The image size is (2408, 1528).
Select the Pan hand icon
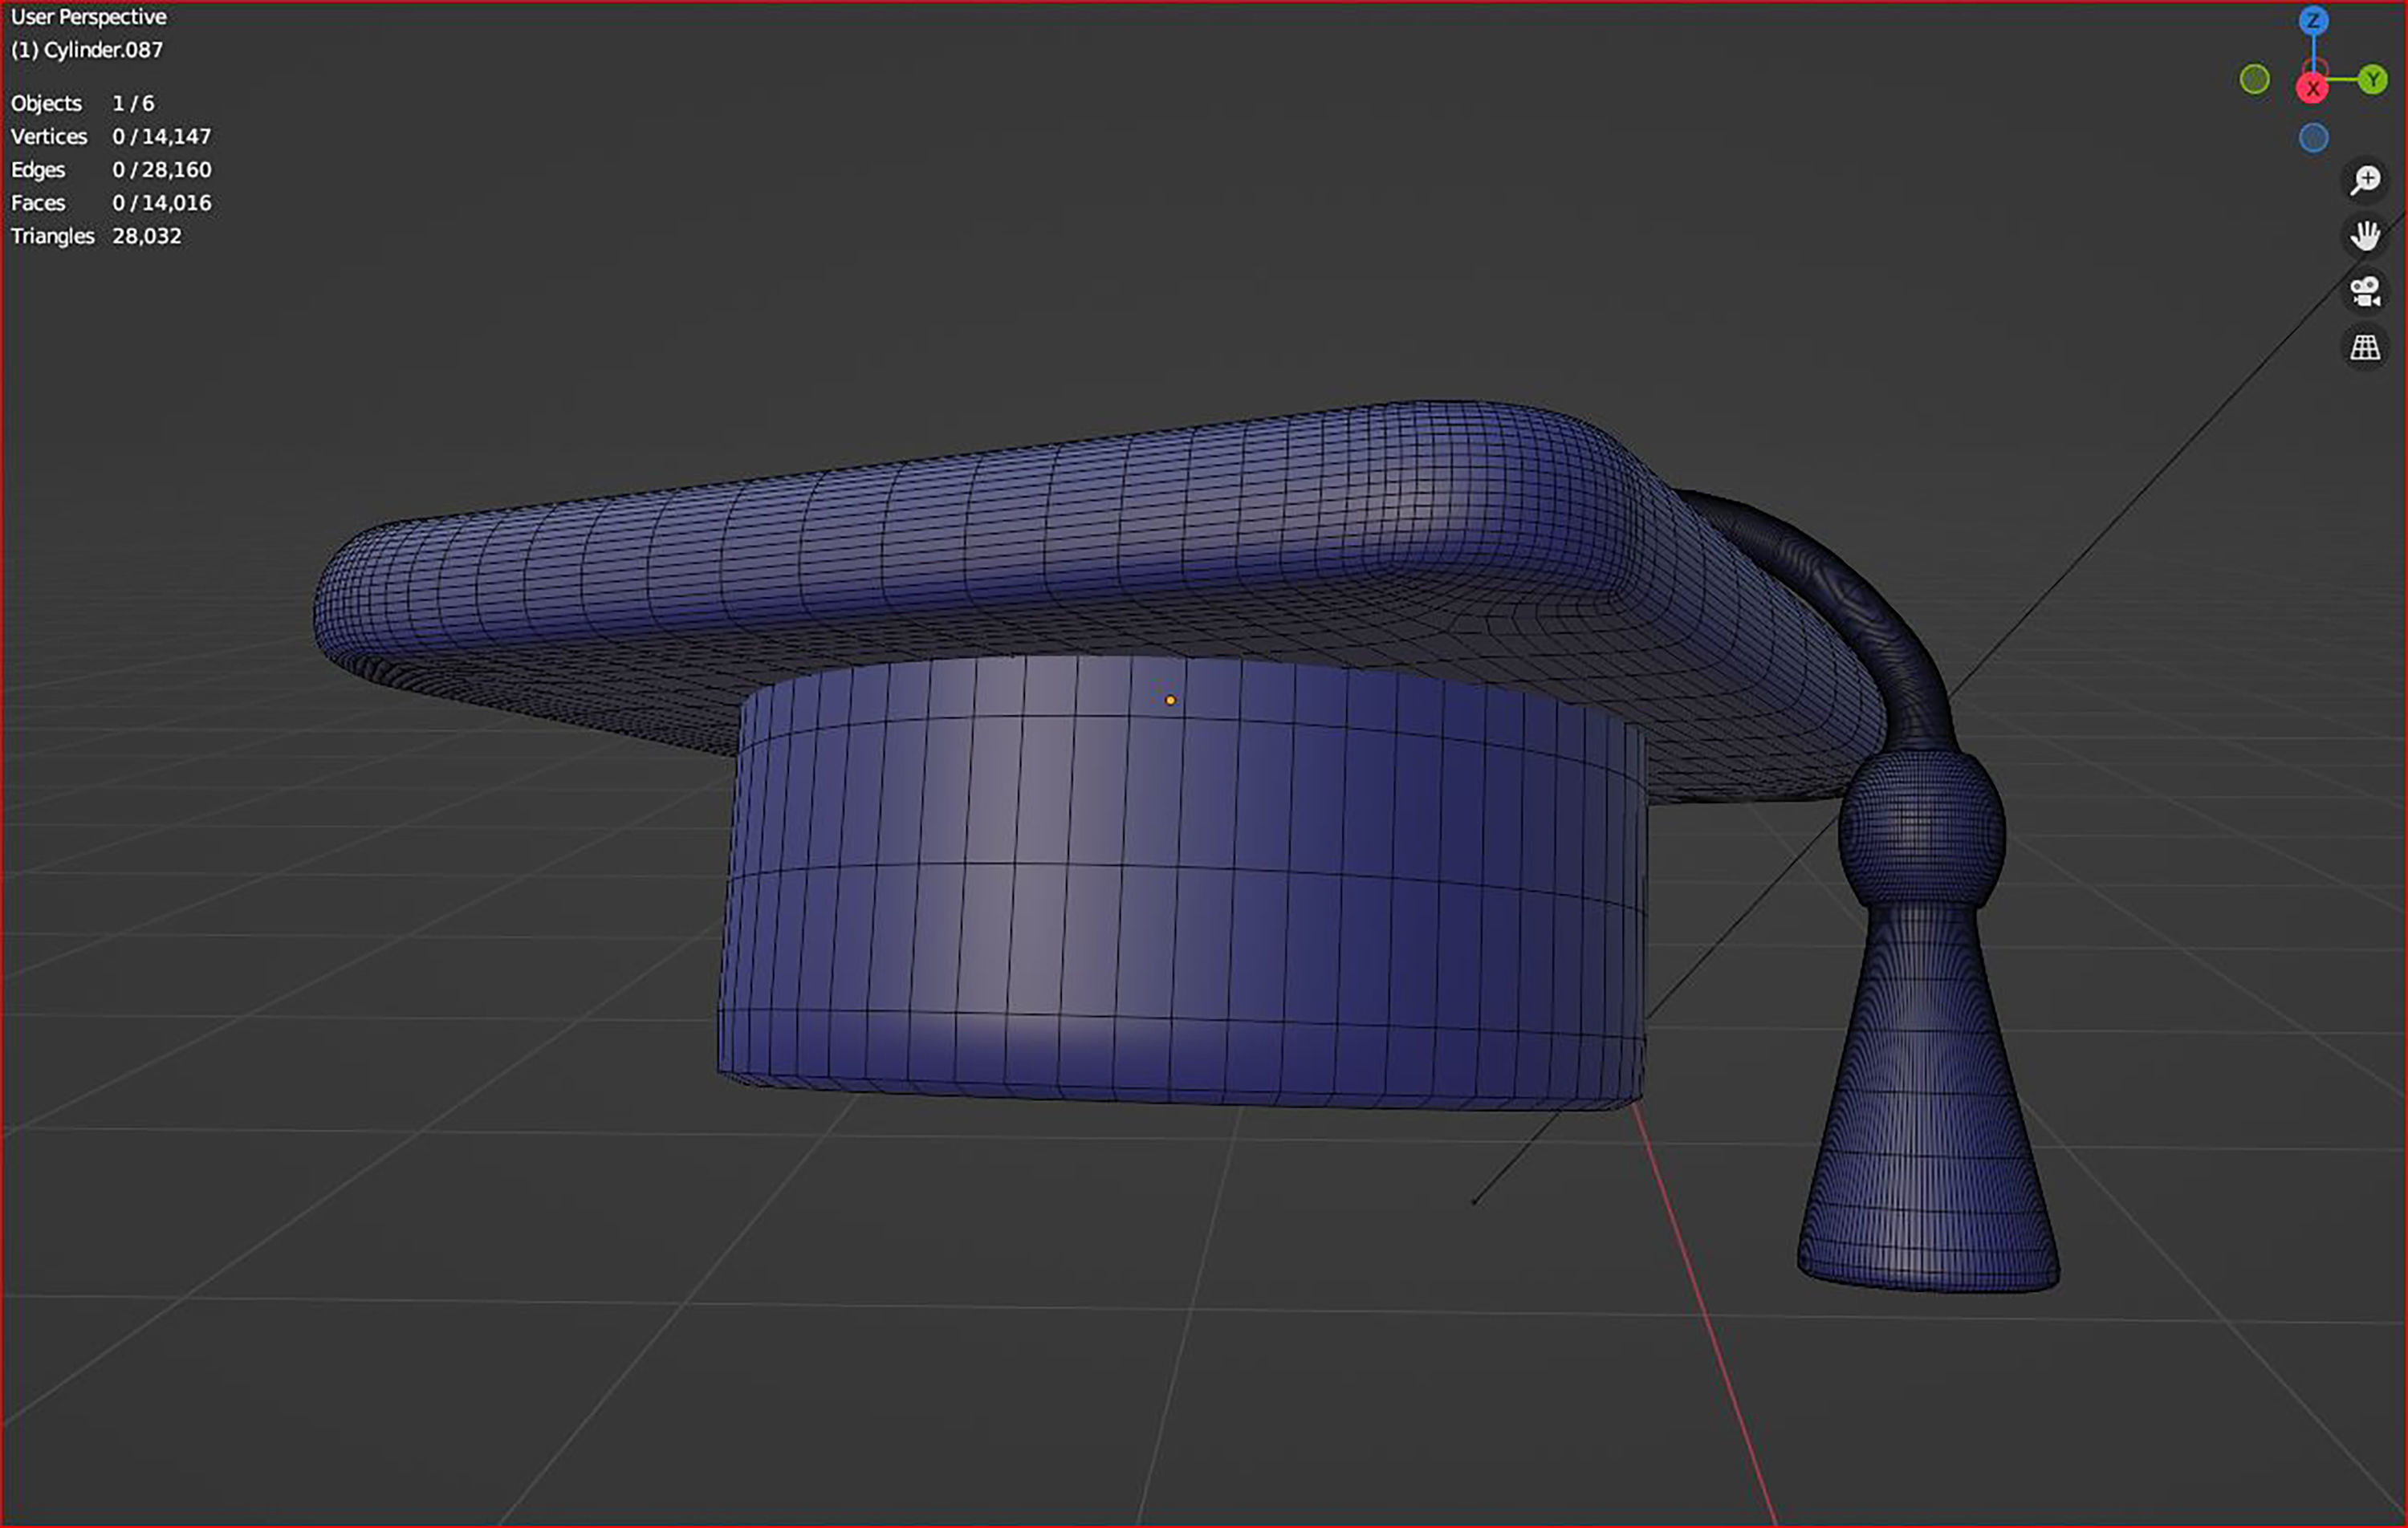coord(2366,236)
